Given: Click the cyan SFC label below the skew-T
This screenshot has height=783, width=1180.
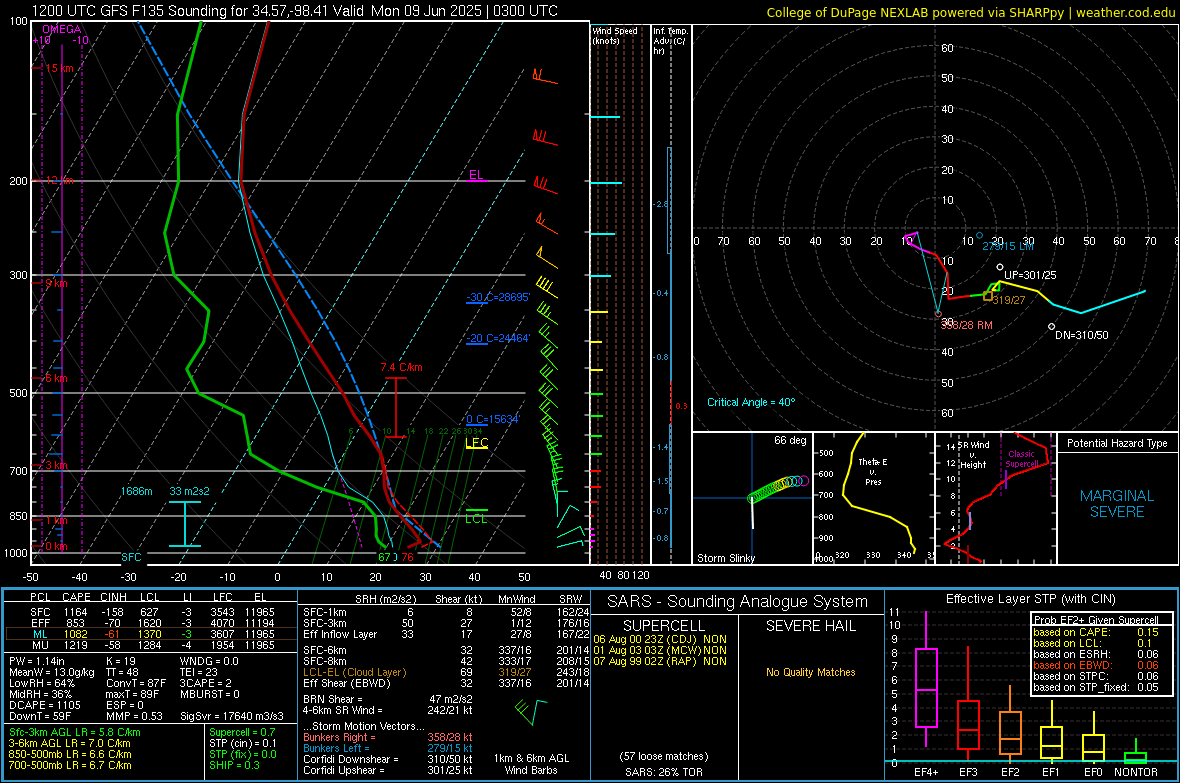Looking at the screenshot, I should tap(131, 557).
